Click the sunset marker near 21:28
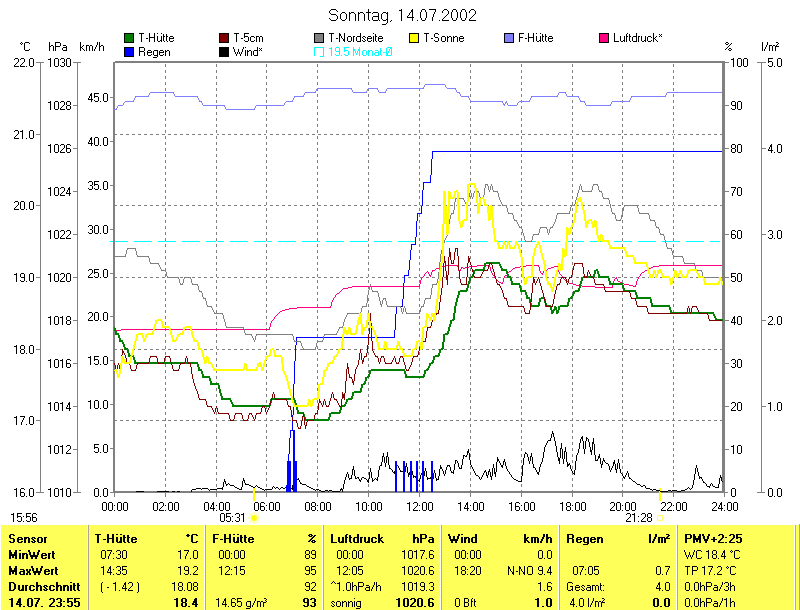Viewport: 800px width, 610px height. [661, 518]
